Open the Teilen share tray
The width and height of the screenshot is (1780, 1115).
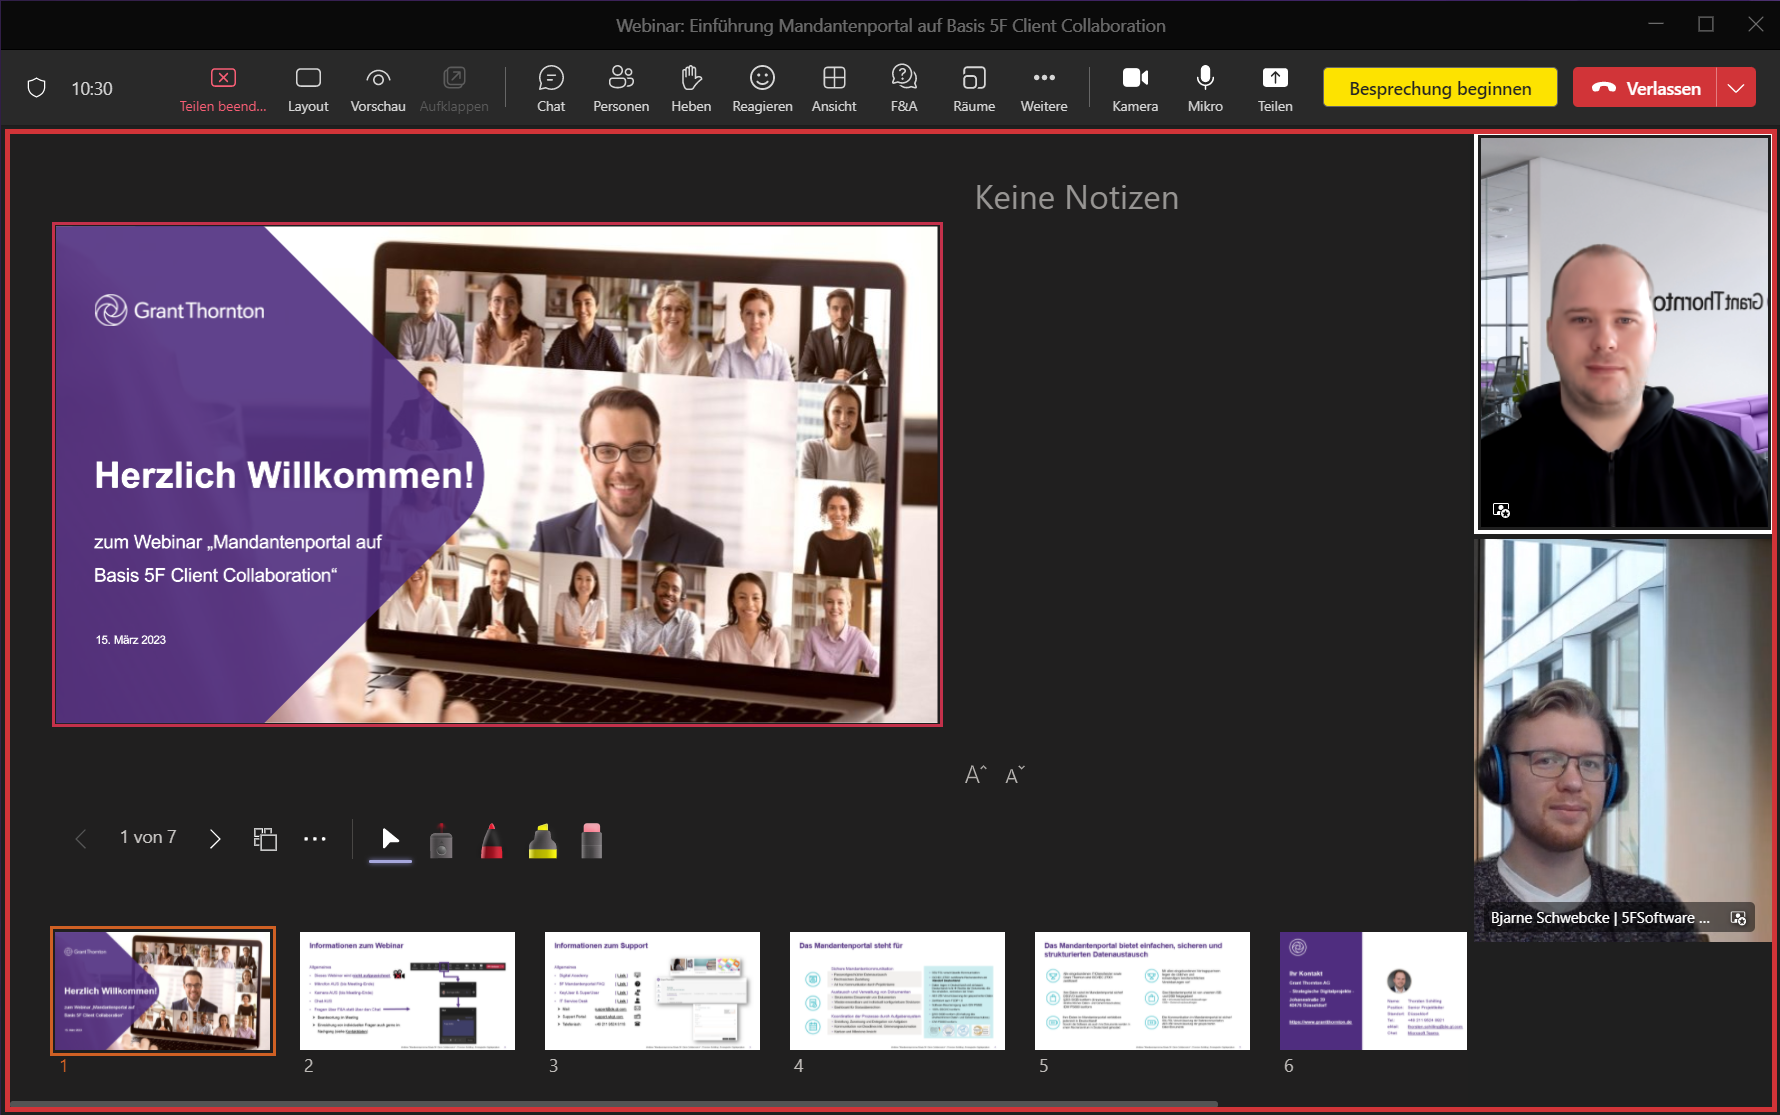click(1275, 89)
